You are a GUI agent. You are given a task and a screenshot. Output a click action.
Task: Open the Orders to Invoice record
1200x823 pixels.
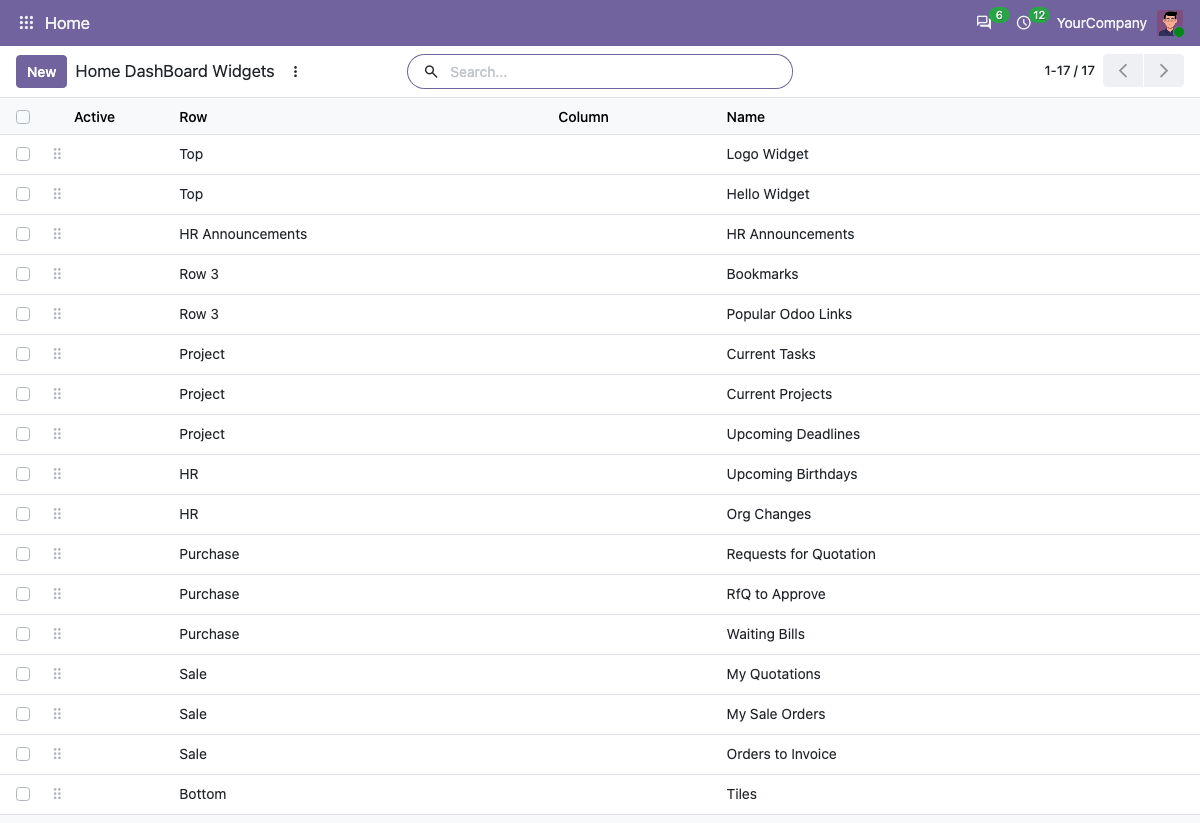tap(781, 754)
